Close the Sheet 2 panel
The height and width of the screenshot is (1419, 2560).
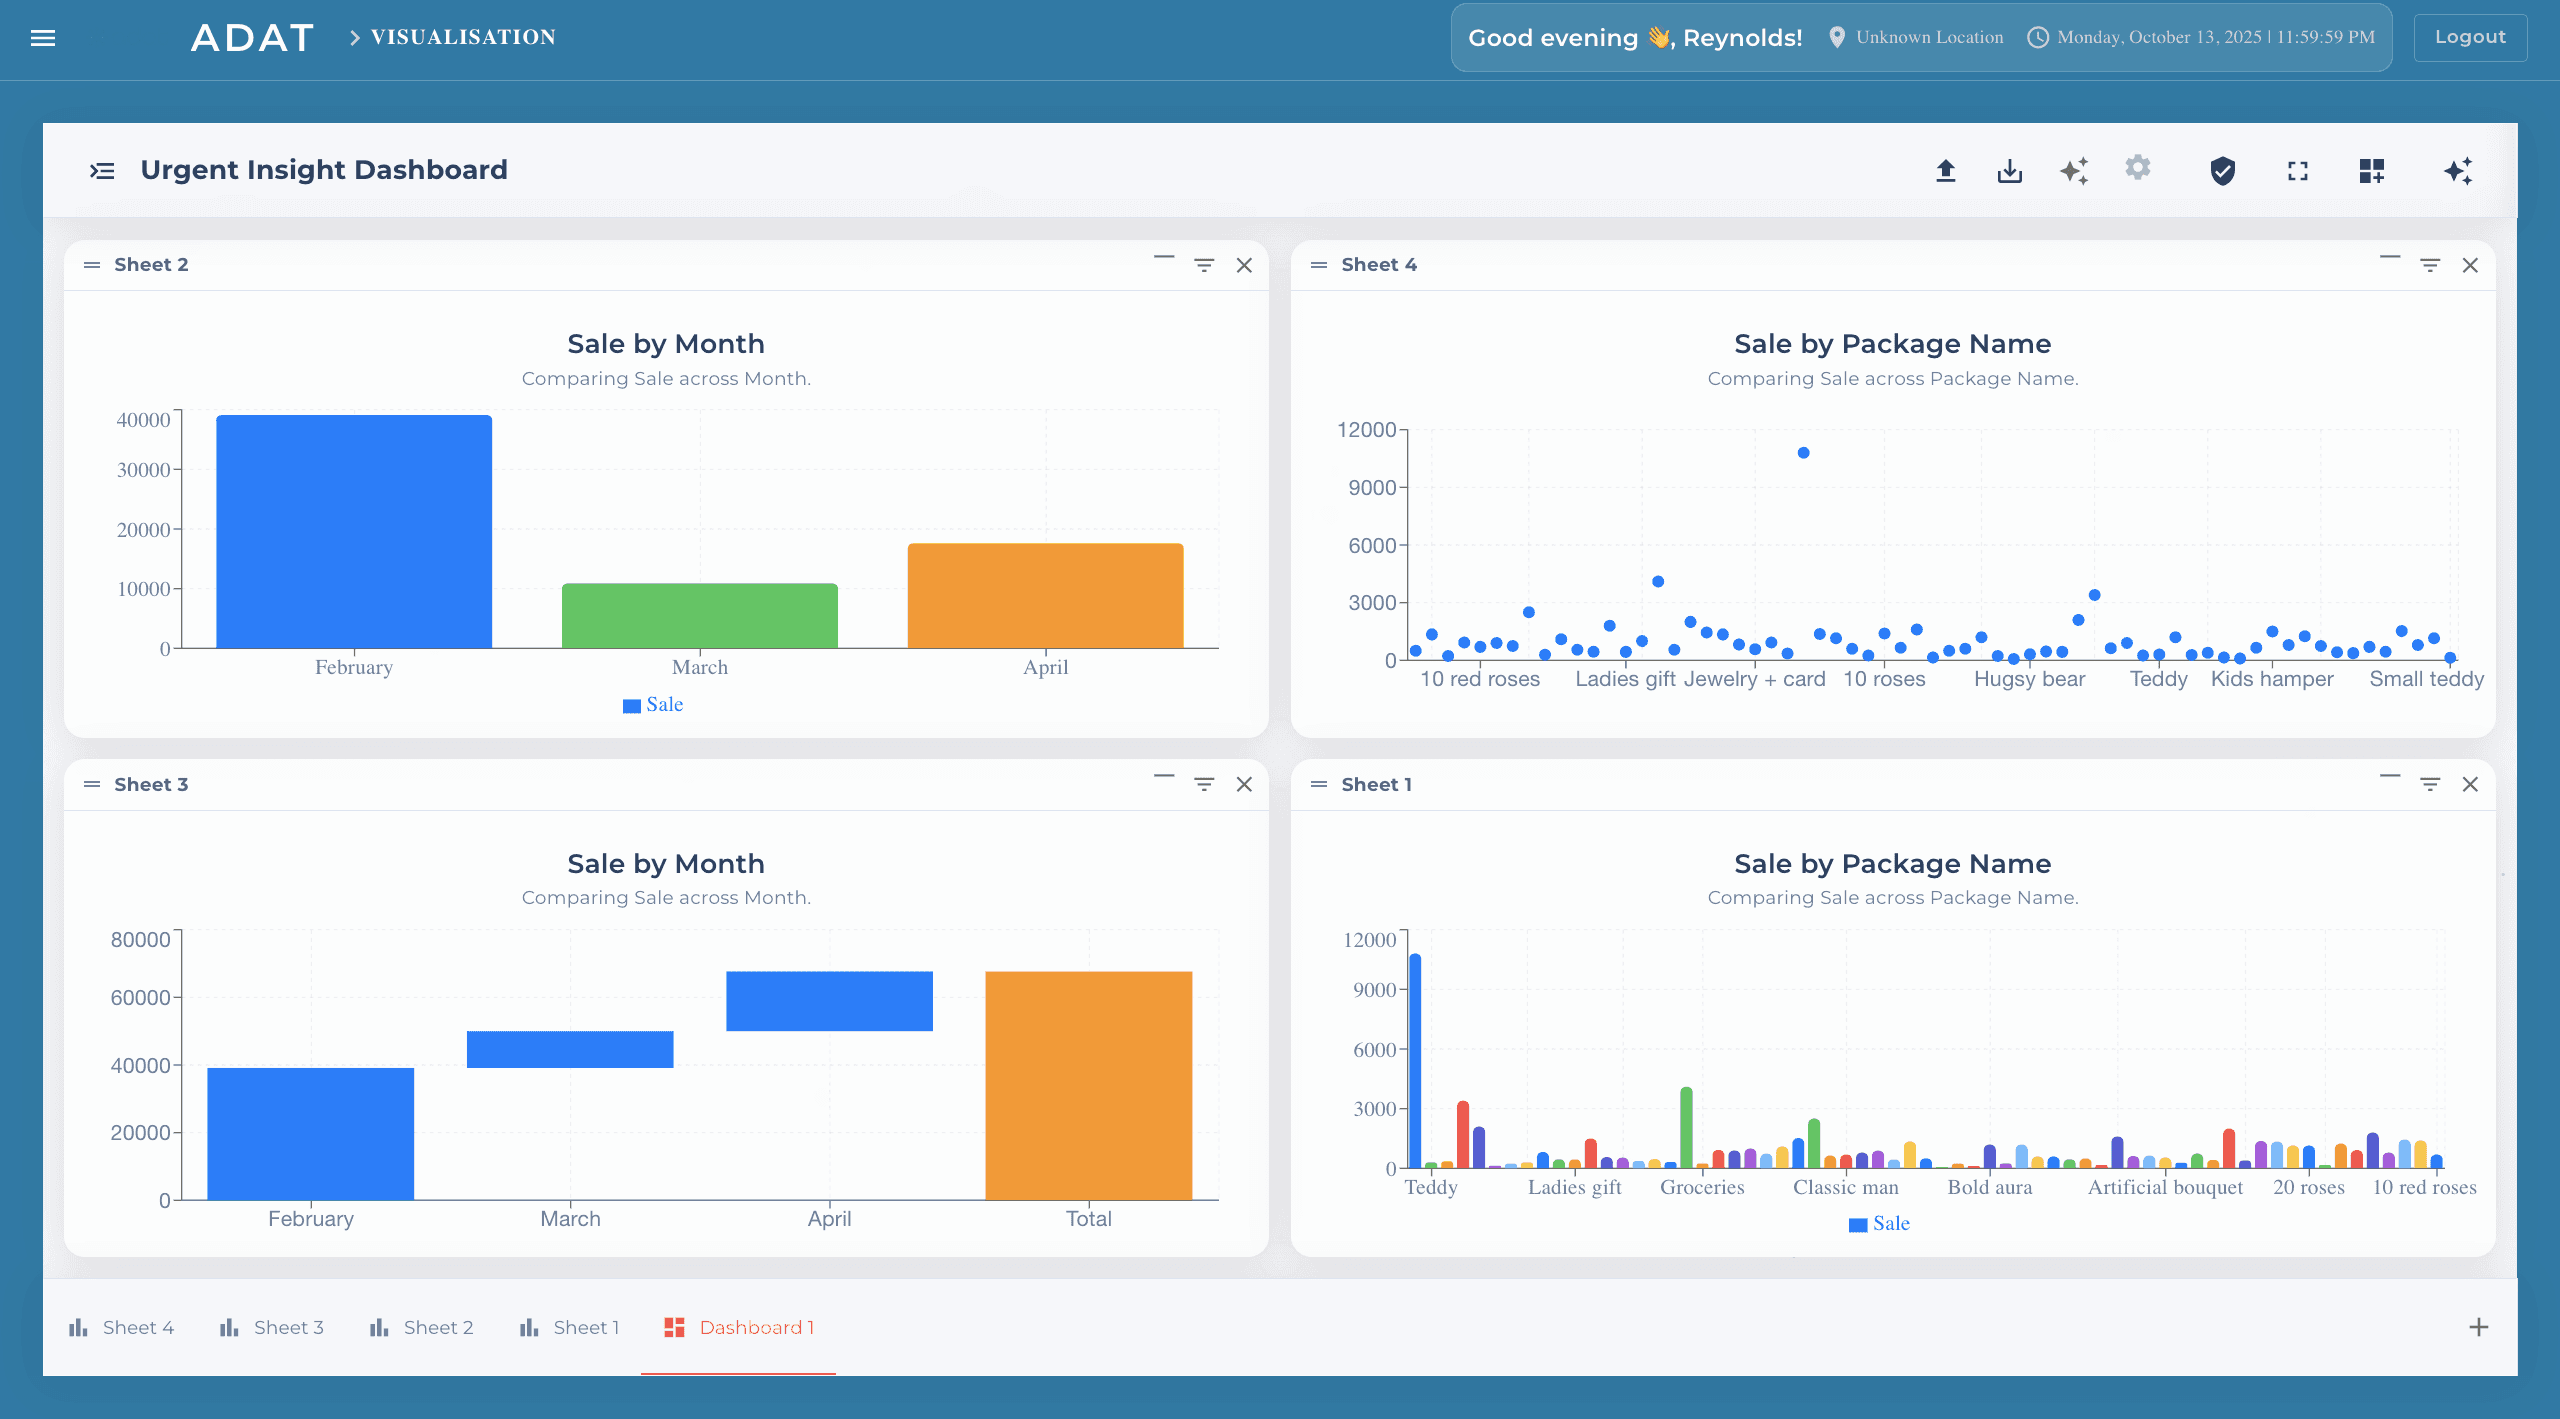click(x=1244, y=265)
